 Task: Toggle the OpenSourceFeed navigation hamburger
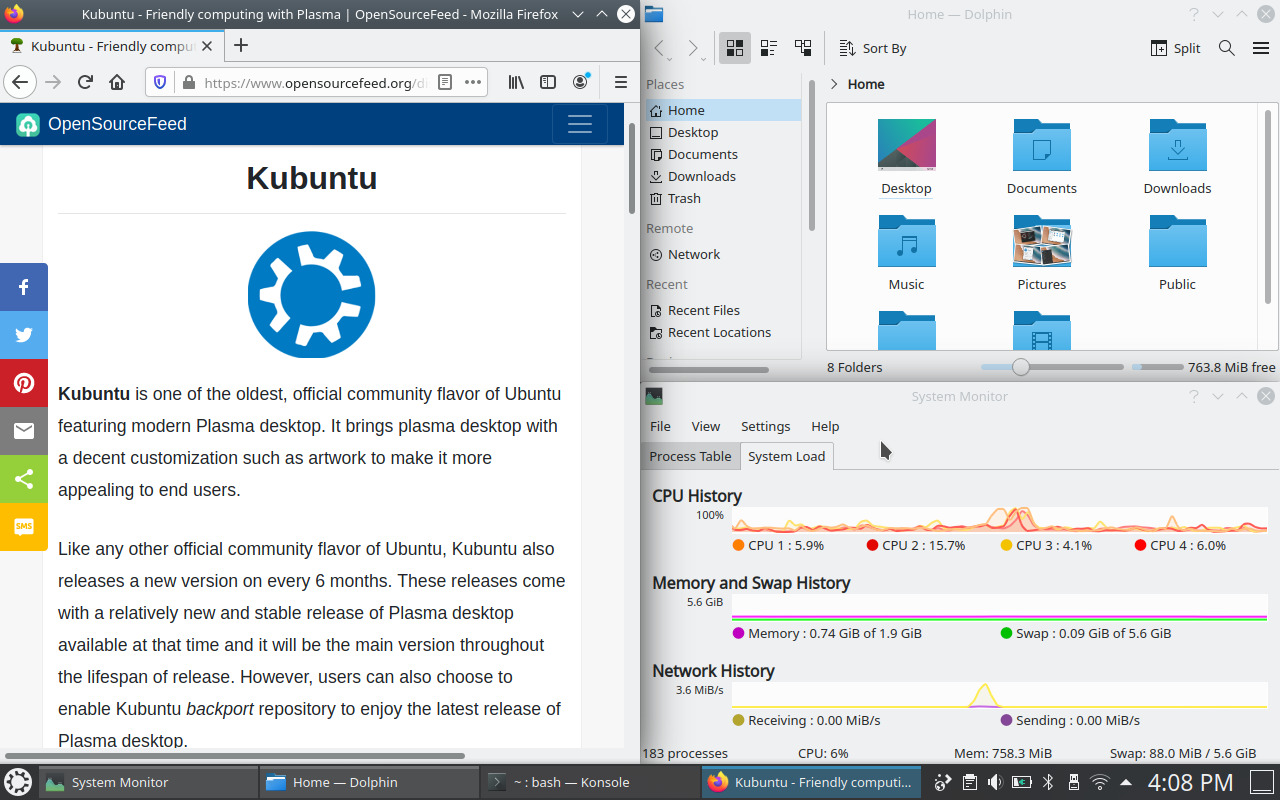(x=581, y=124)
